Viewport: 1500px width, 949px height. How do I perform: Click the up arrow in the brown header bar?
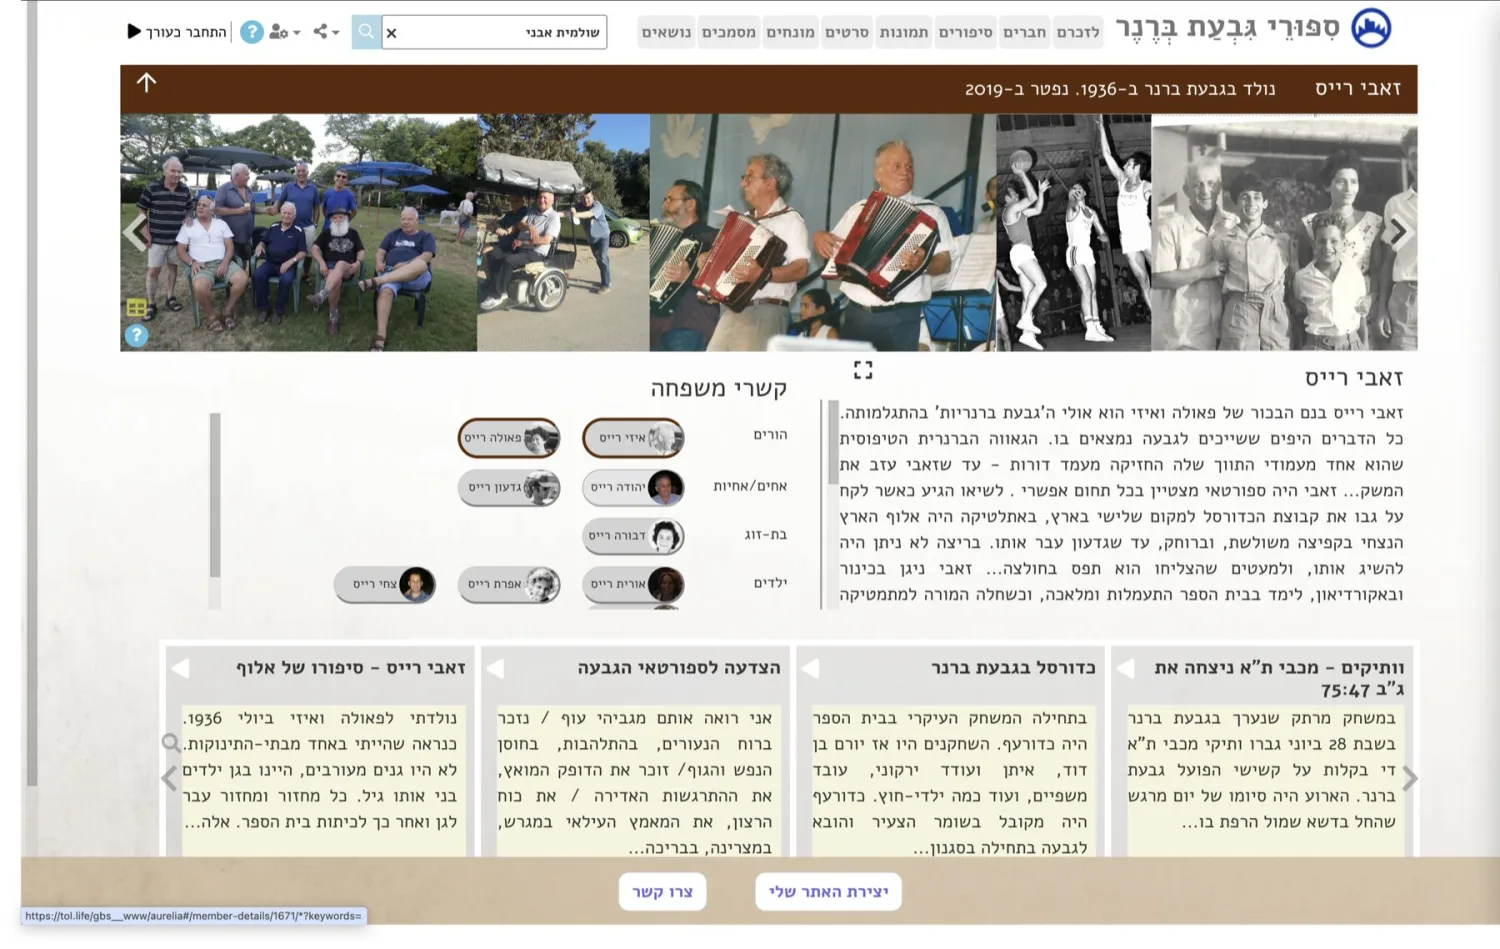coord(147,82)
